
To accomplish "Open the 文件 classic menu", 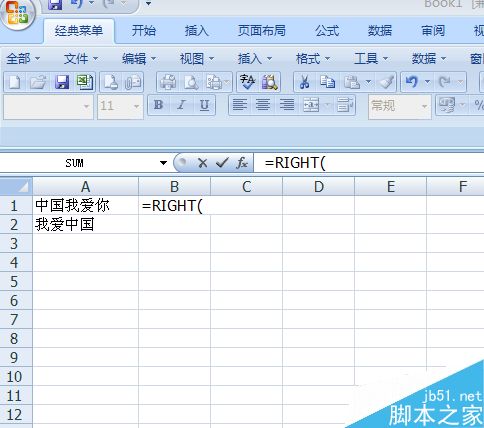I will click(x=81, y=59).
